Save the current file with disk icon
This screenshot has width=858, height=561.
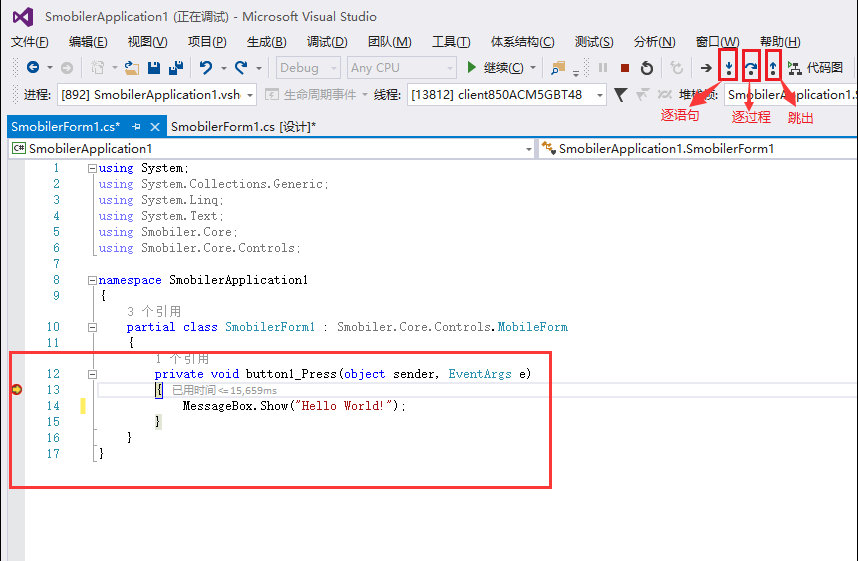pyautogui.click(x=154, y=68)
